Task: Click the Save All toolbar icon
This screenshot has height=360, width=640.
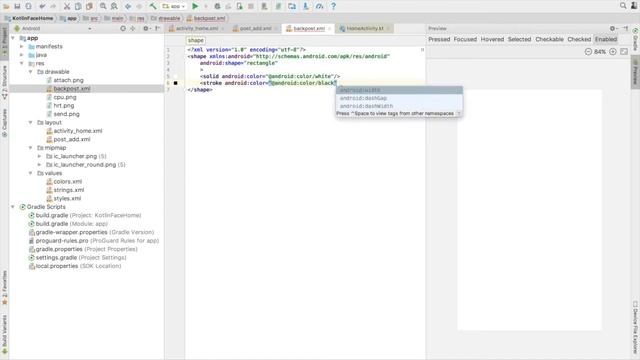Action: 17,6
